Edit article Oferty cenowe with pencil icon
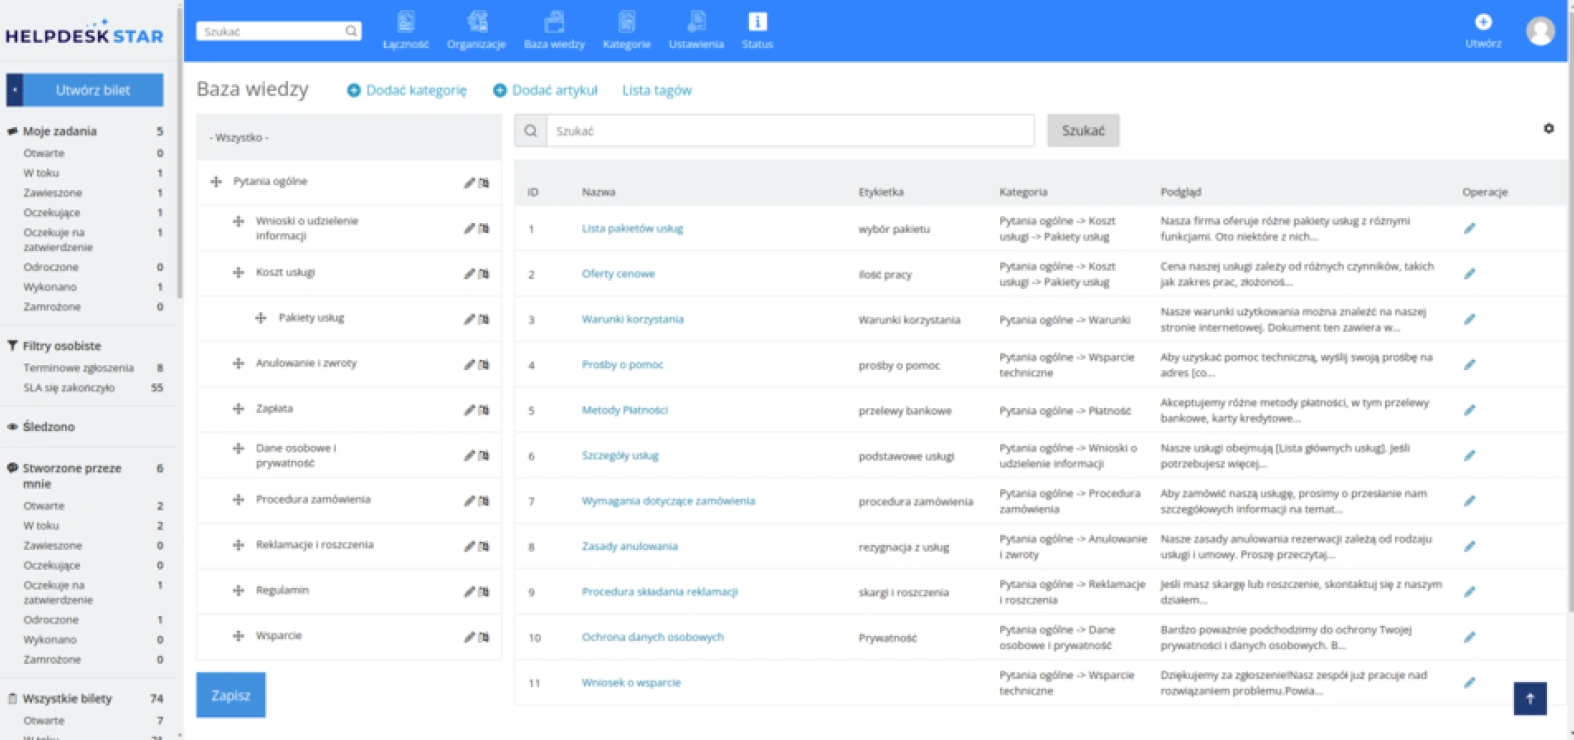This screenshot has width=1574, height=740. tap(1469, 274)
